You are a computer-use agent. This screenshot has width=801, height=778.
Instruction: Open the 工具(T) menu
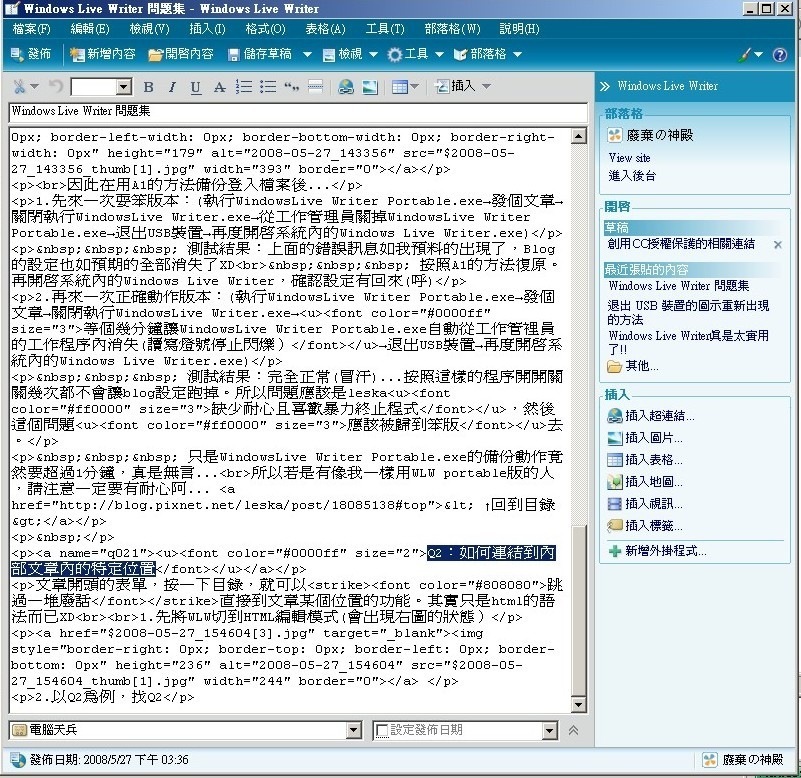tap(385, 29)
